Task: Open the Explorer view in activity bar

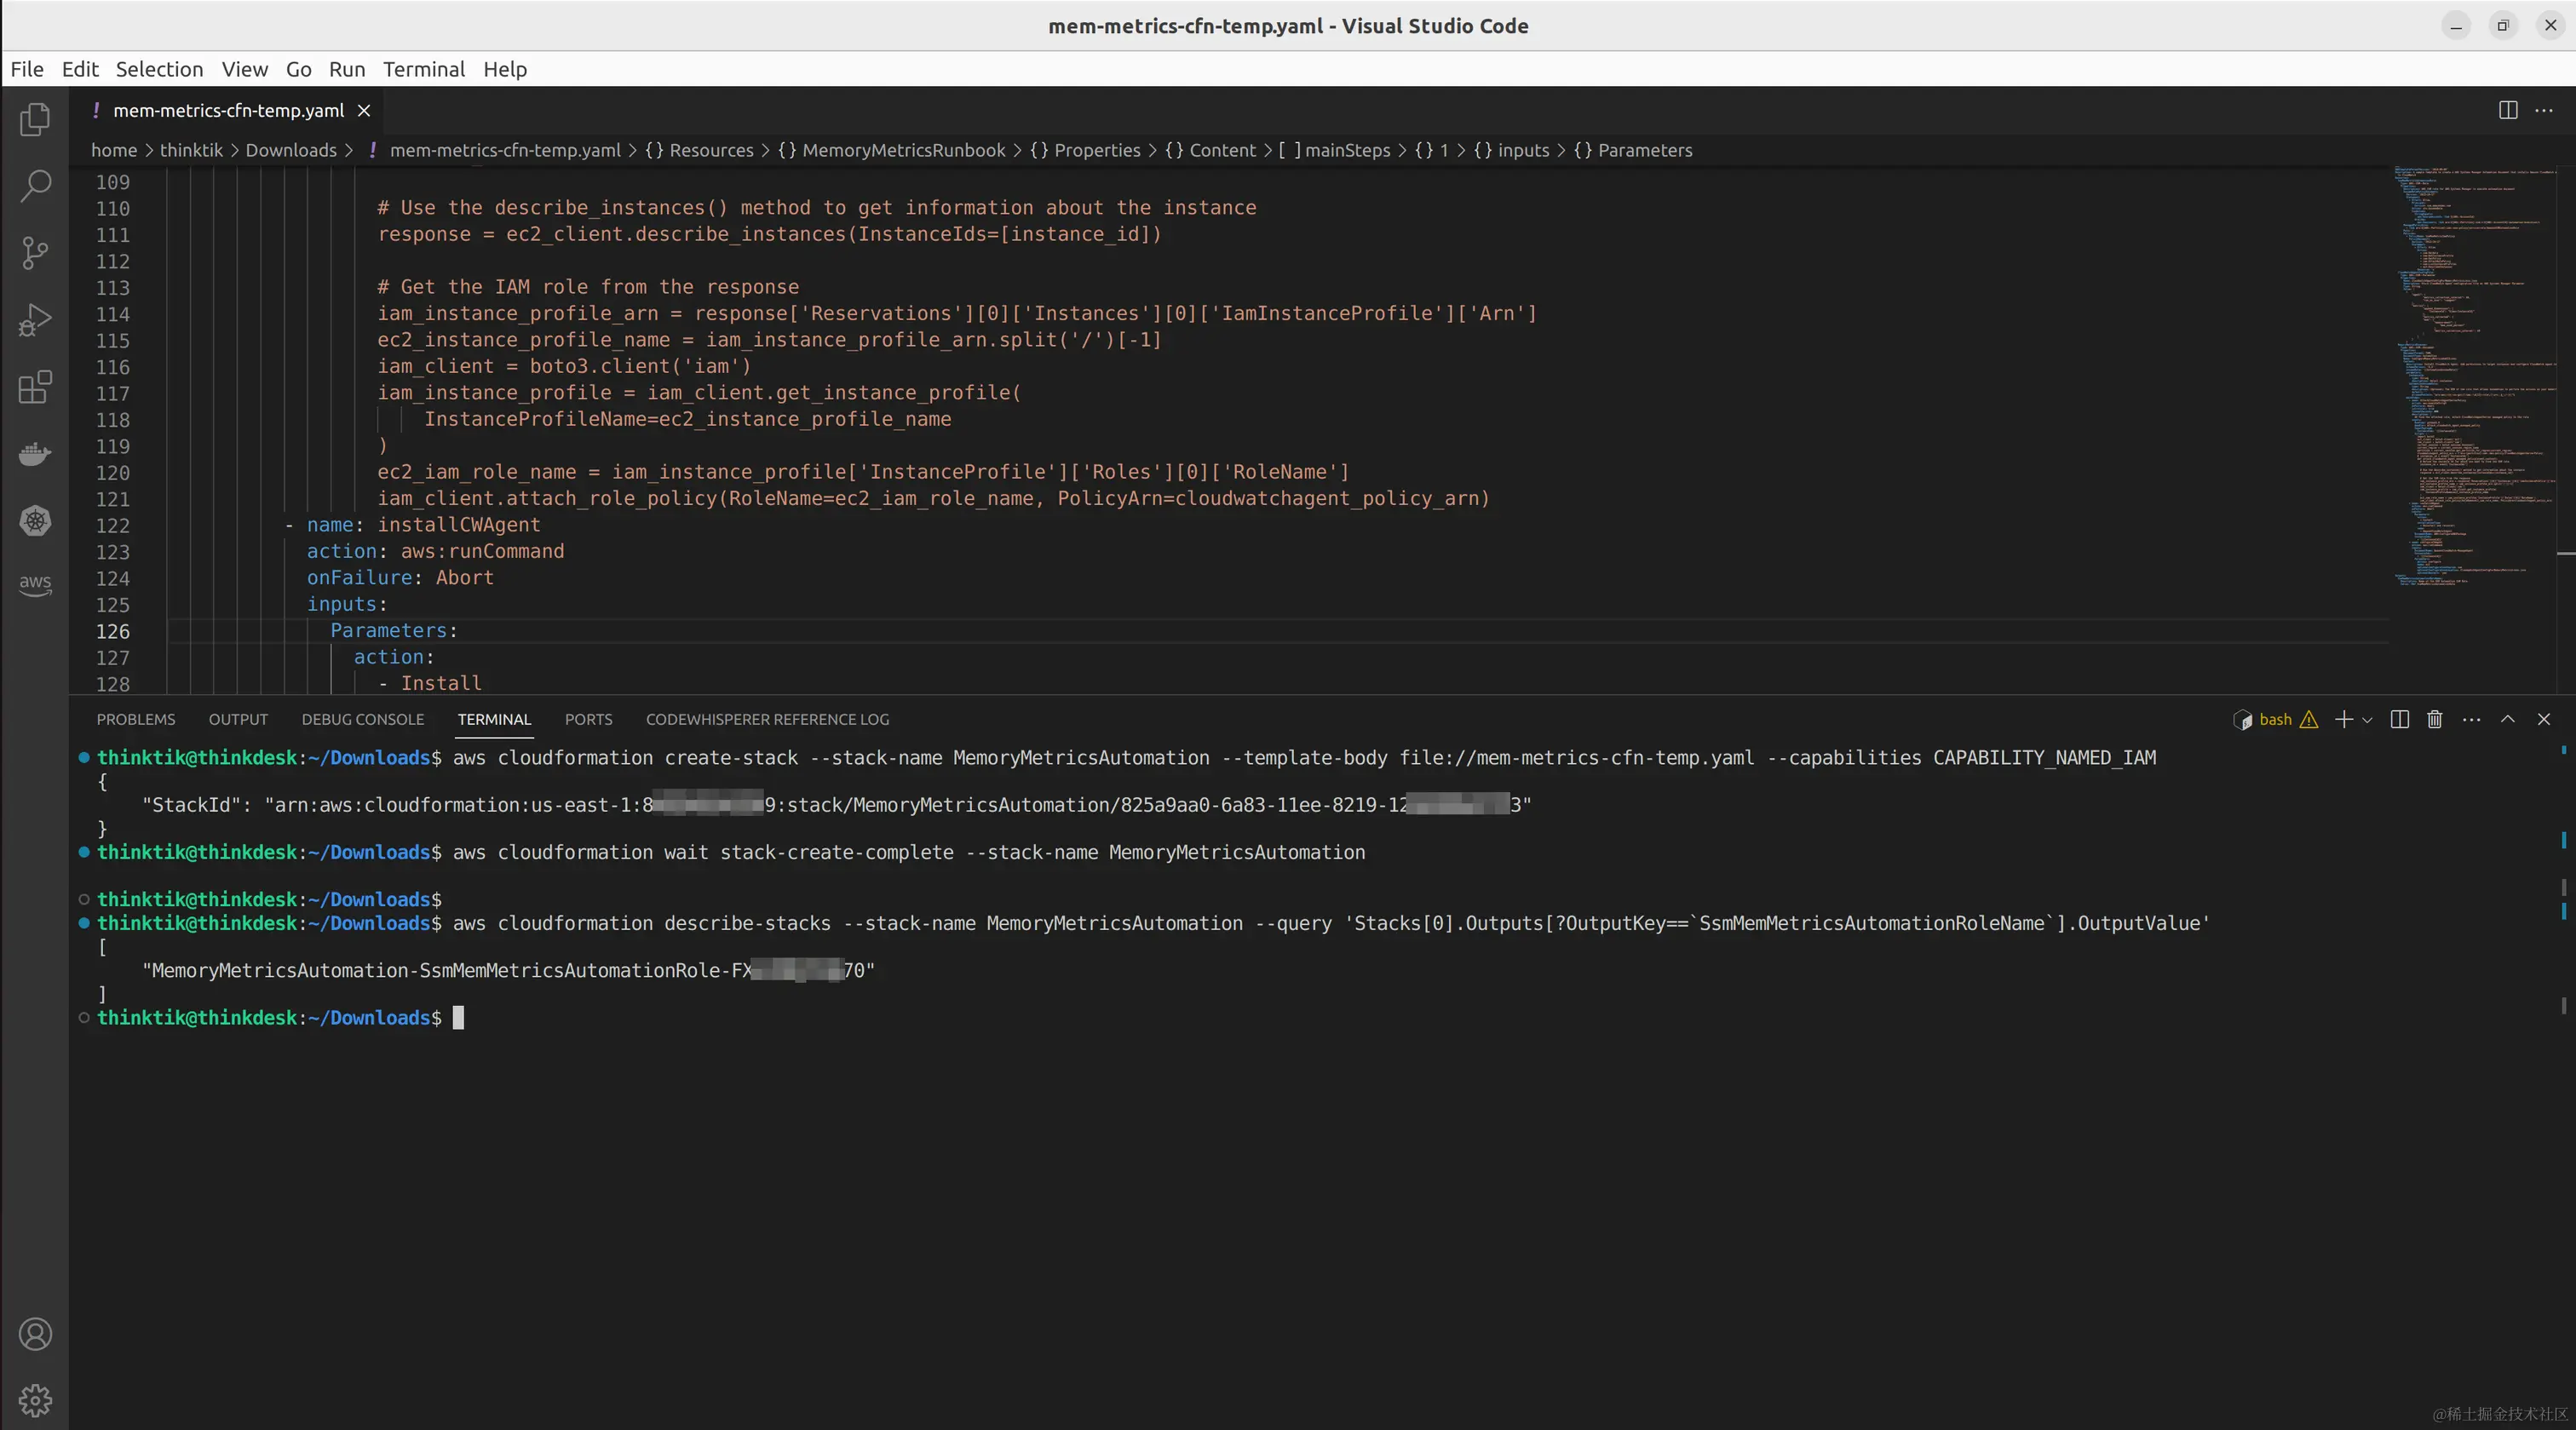Action: tap(35, 120)
